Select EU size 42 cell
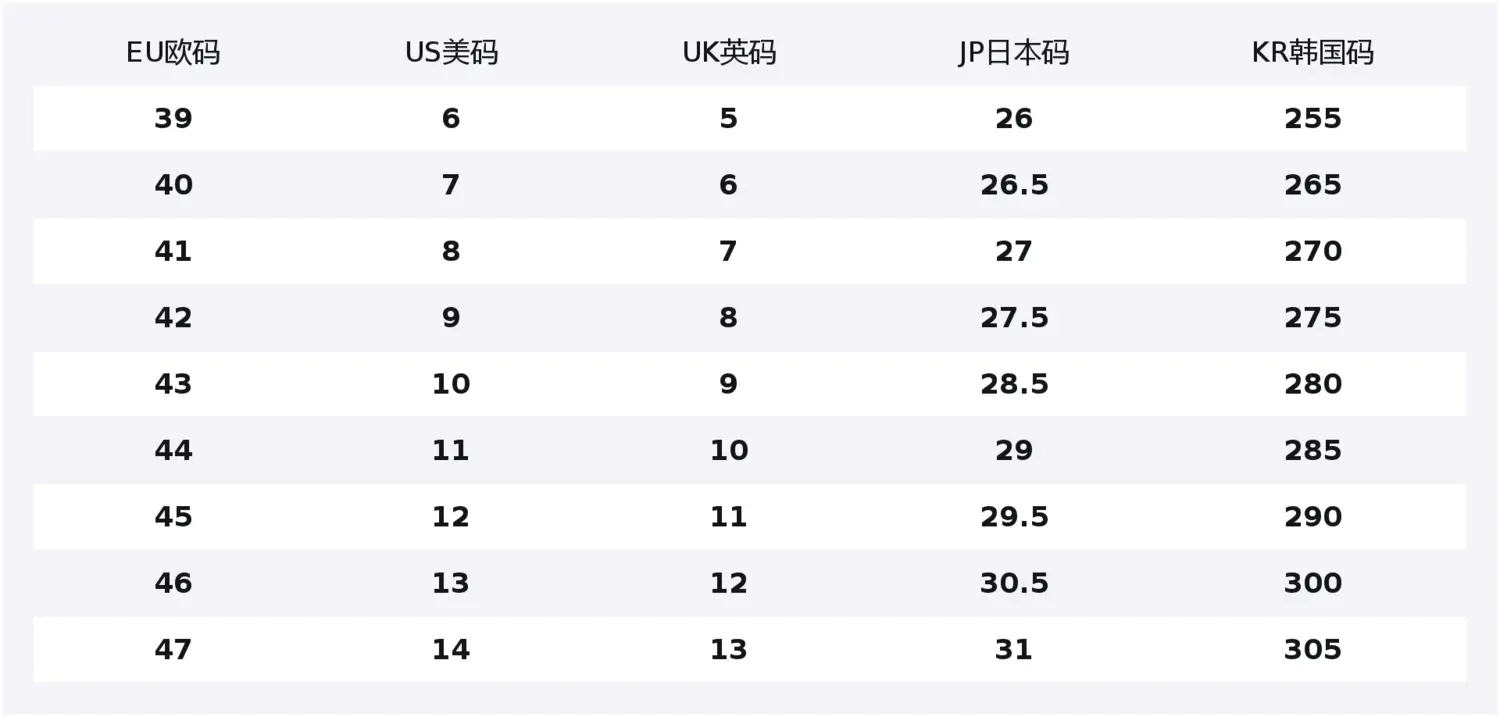Image resolution: width=1500 pixels, height=717 pixels. [x=173, y=318]
